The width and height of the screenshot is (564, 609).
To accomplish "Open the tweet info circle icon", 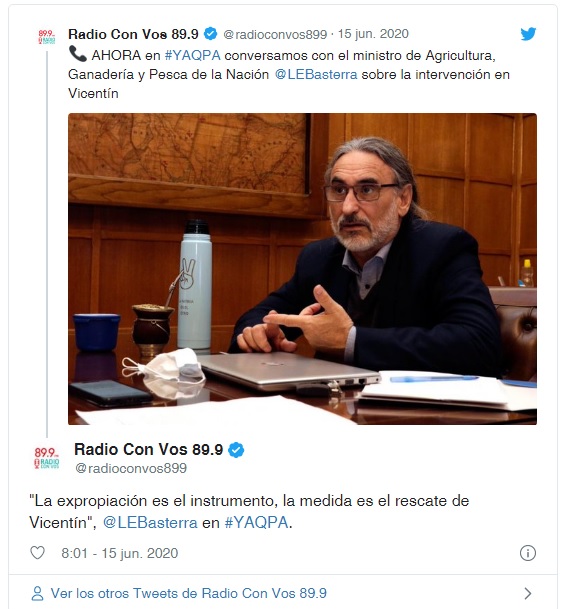I will pyautogui.click(x=527, y=553).
